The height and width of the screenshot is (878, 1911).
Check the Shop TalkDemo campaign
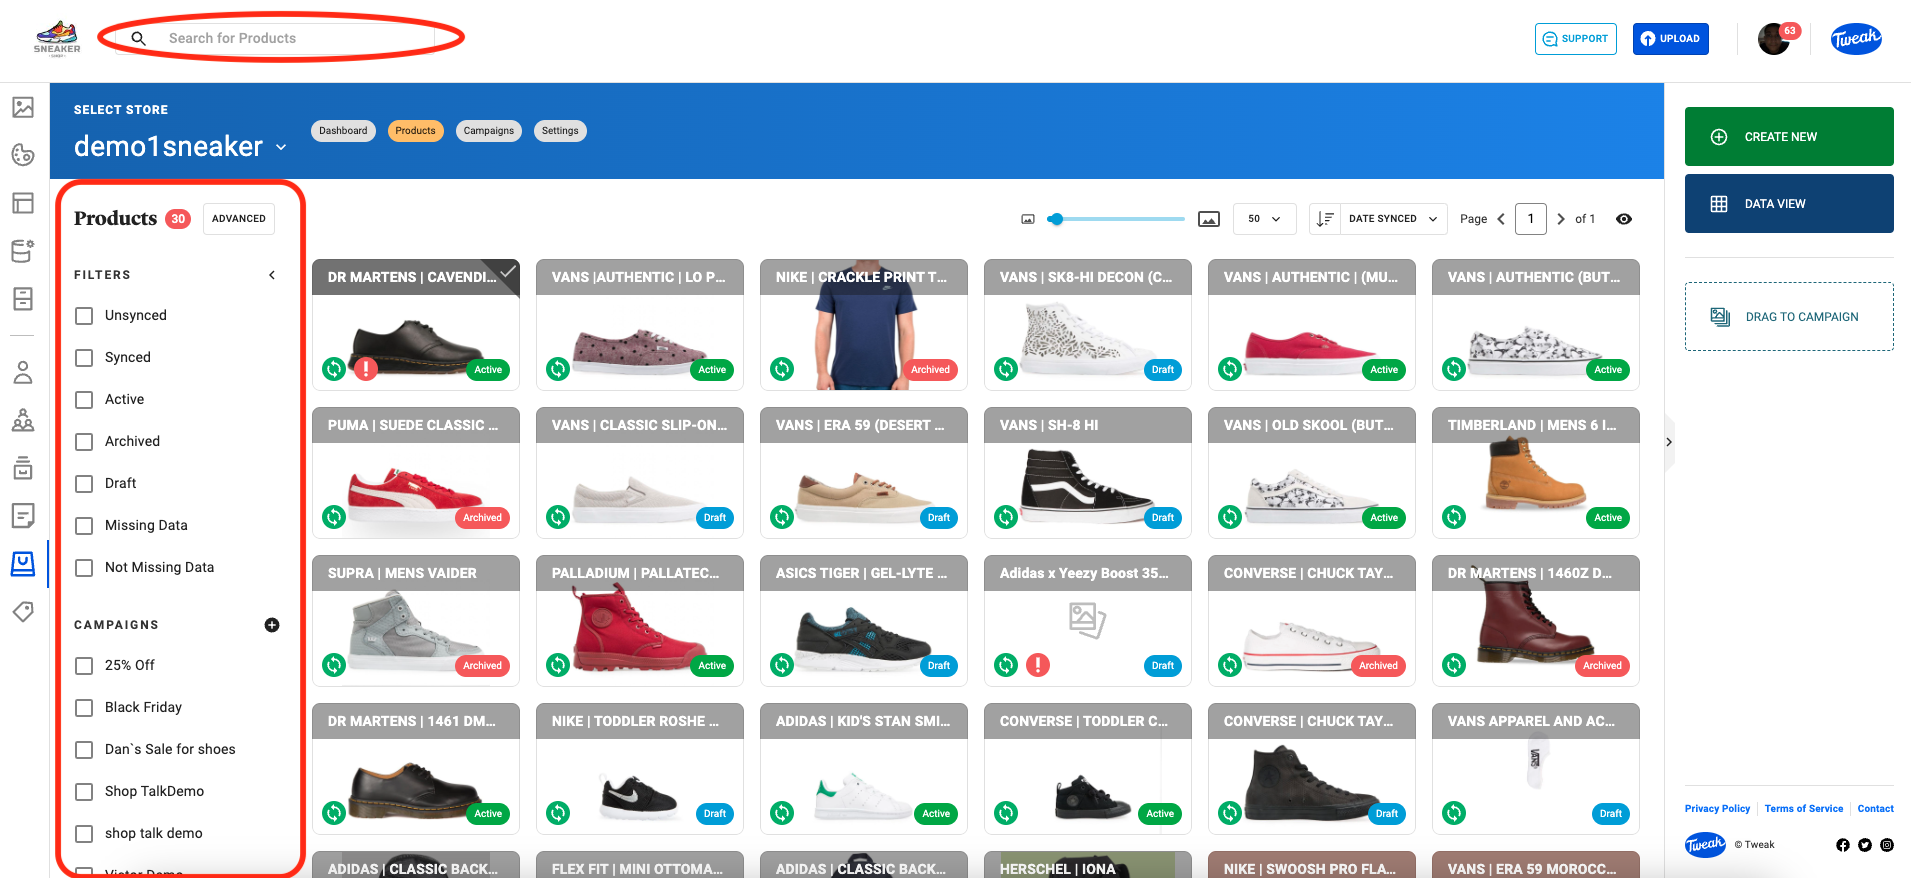pos(84,792)
